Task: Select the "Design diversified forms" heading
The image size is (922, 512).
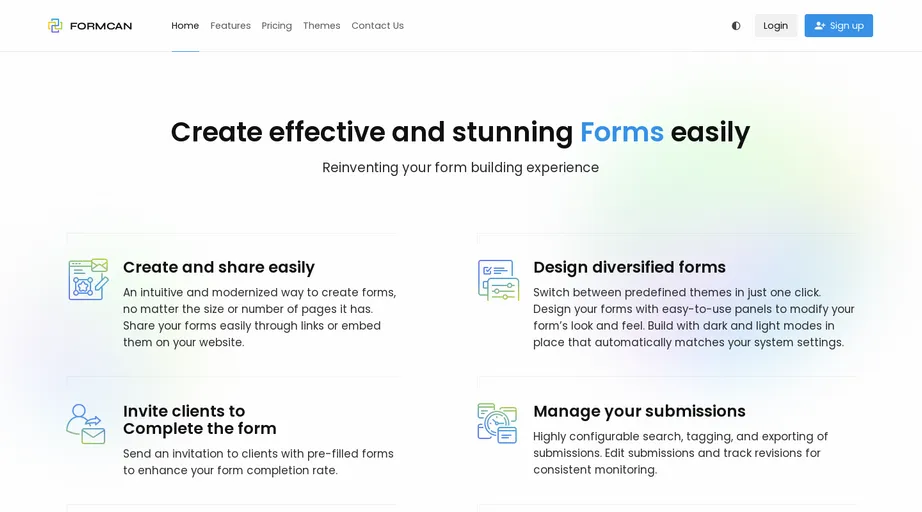Action: [629, 267]
